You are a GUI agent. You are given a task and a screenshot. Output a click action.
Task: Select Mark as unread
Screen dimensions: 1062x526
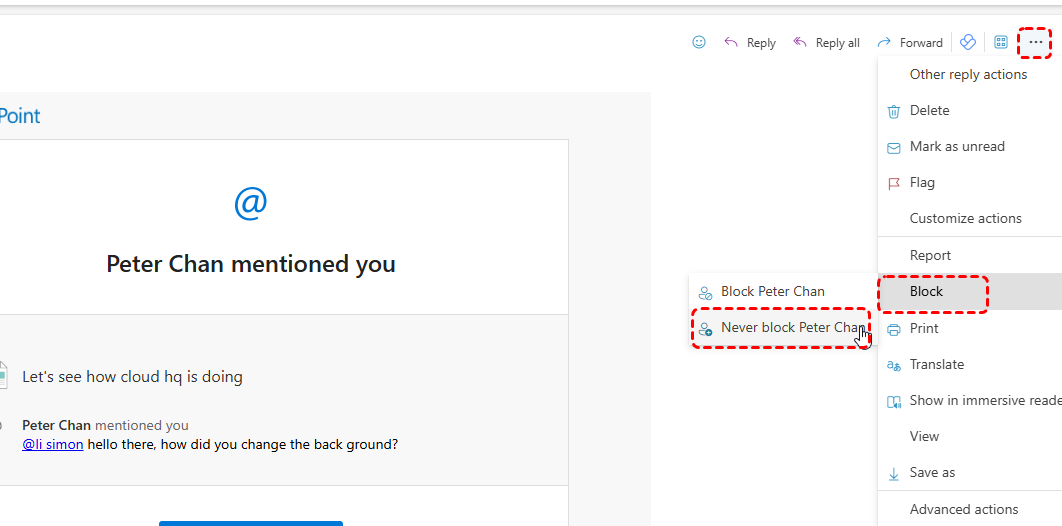pos(957,146)
